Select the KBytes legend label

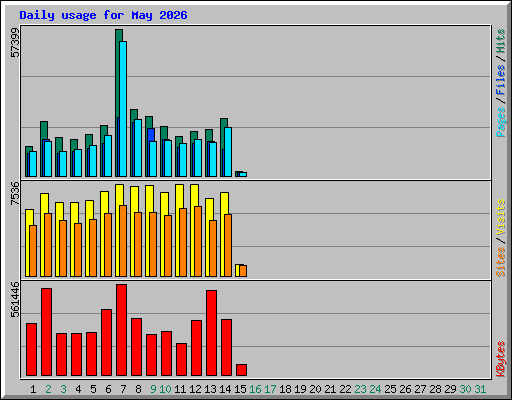500,359
